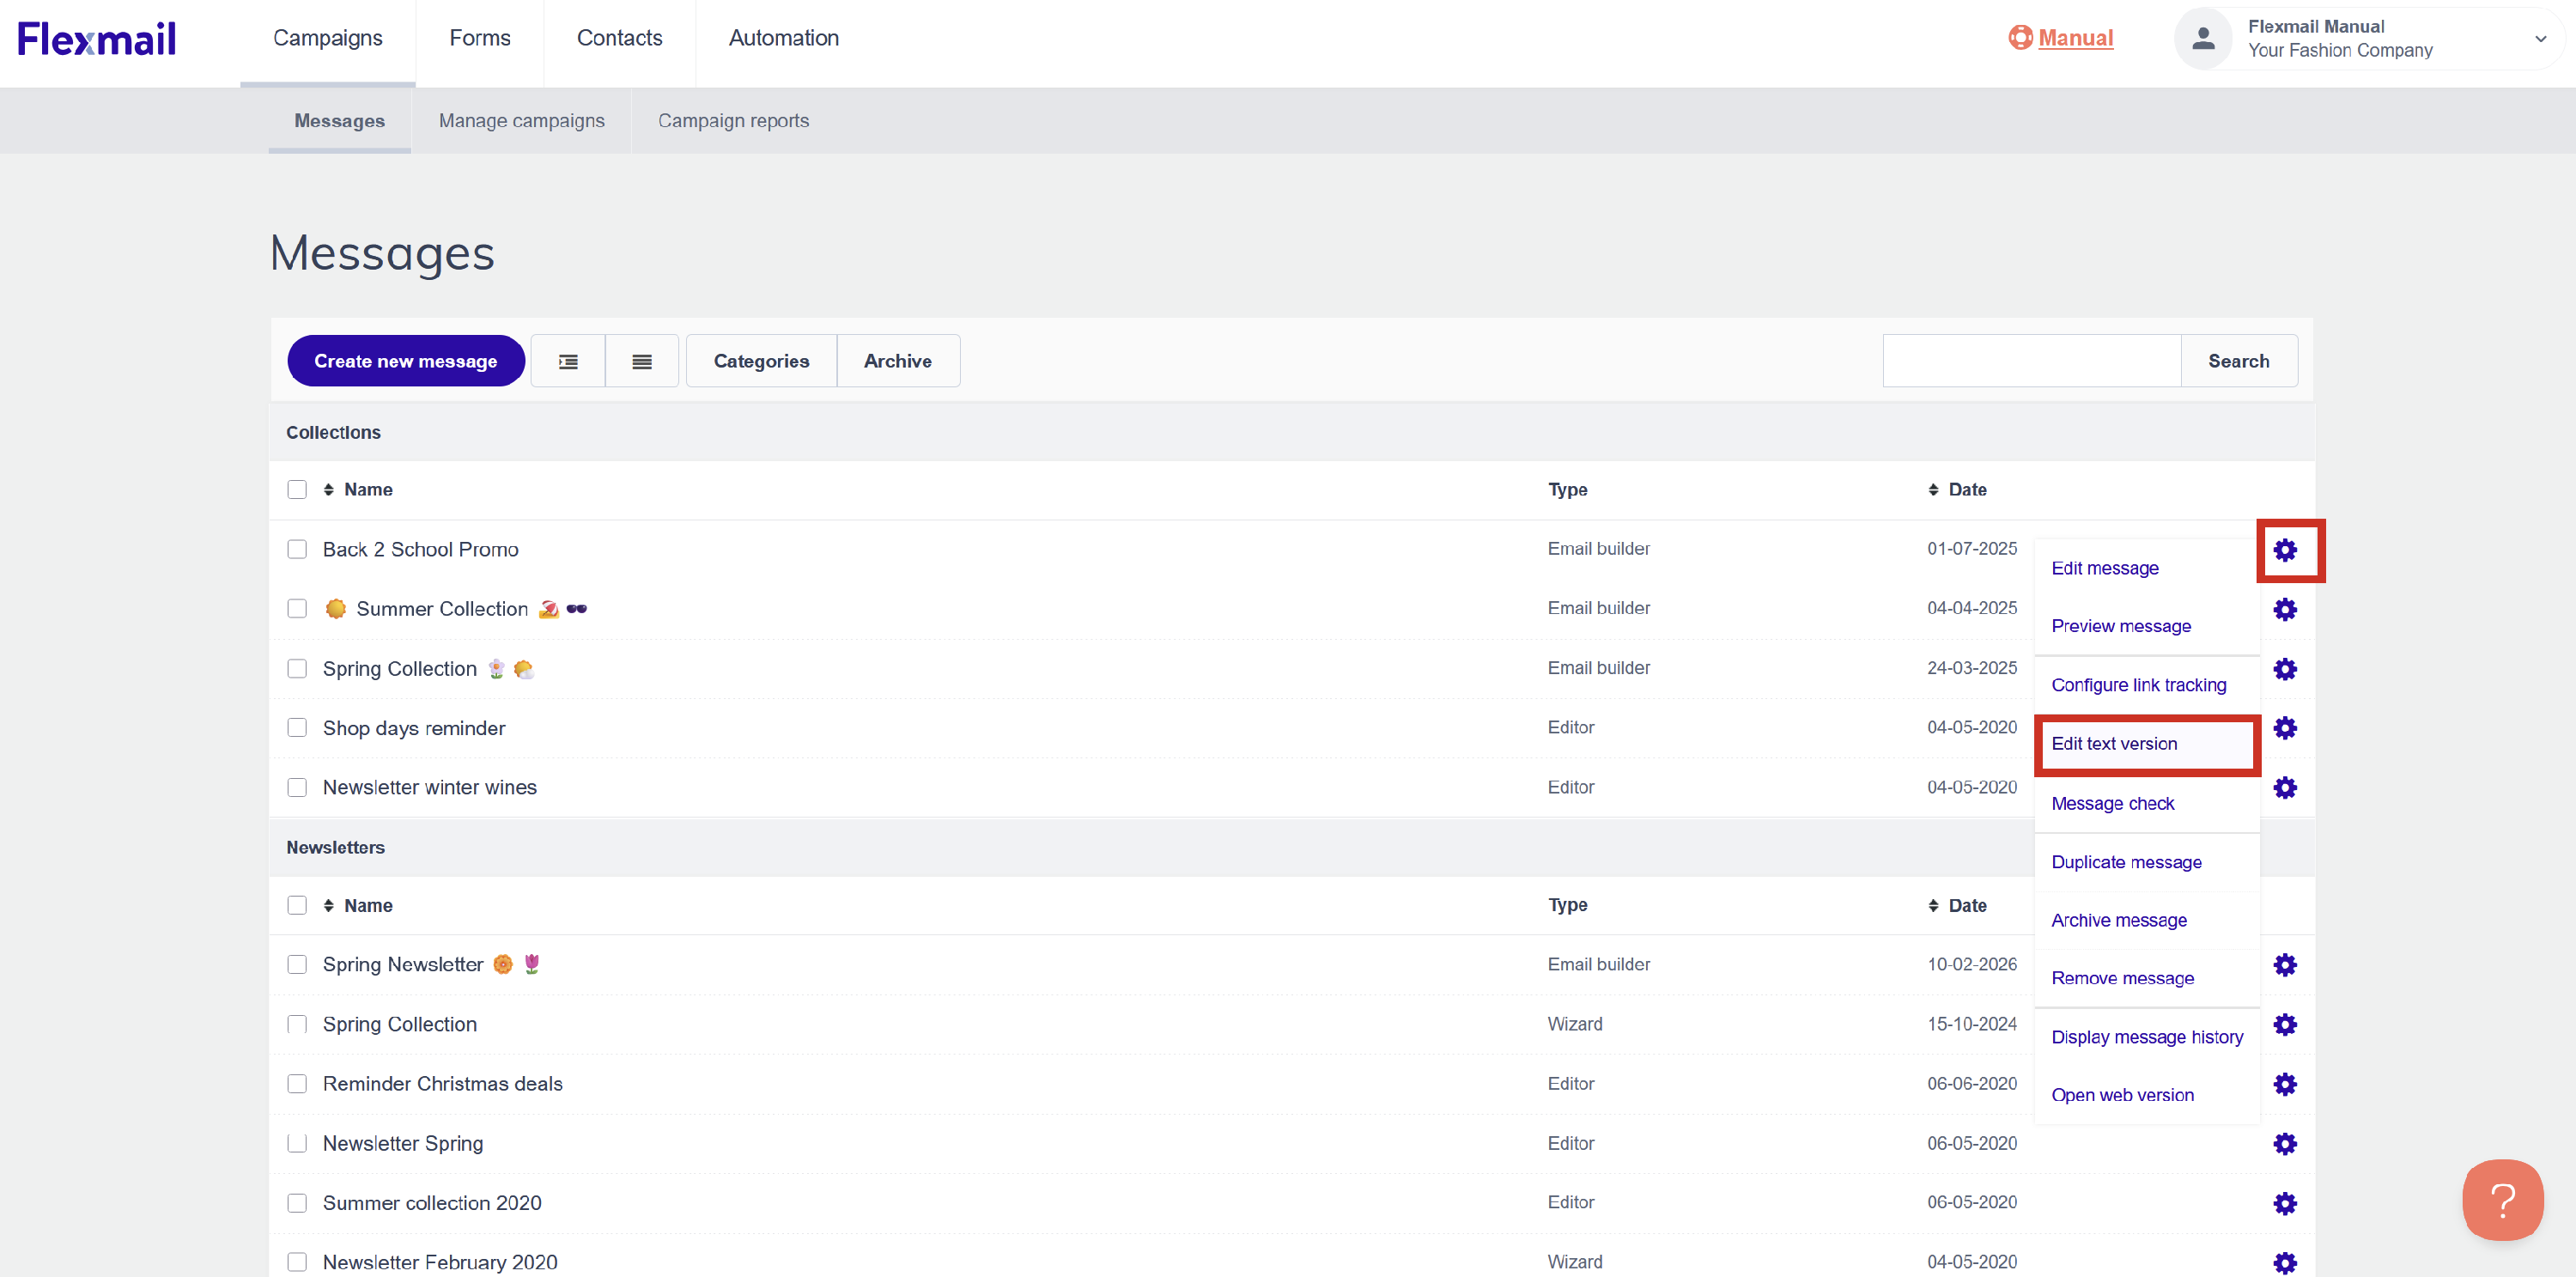Tick select-all checkbox in Collections header
Viewport: 2576px width, 1277px height.
(297, 489)
